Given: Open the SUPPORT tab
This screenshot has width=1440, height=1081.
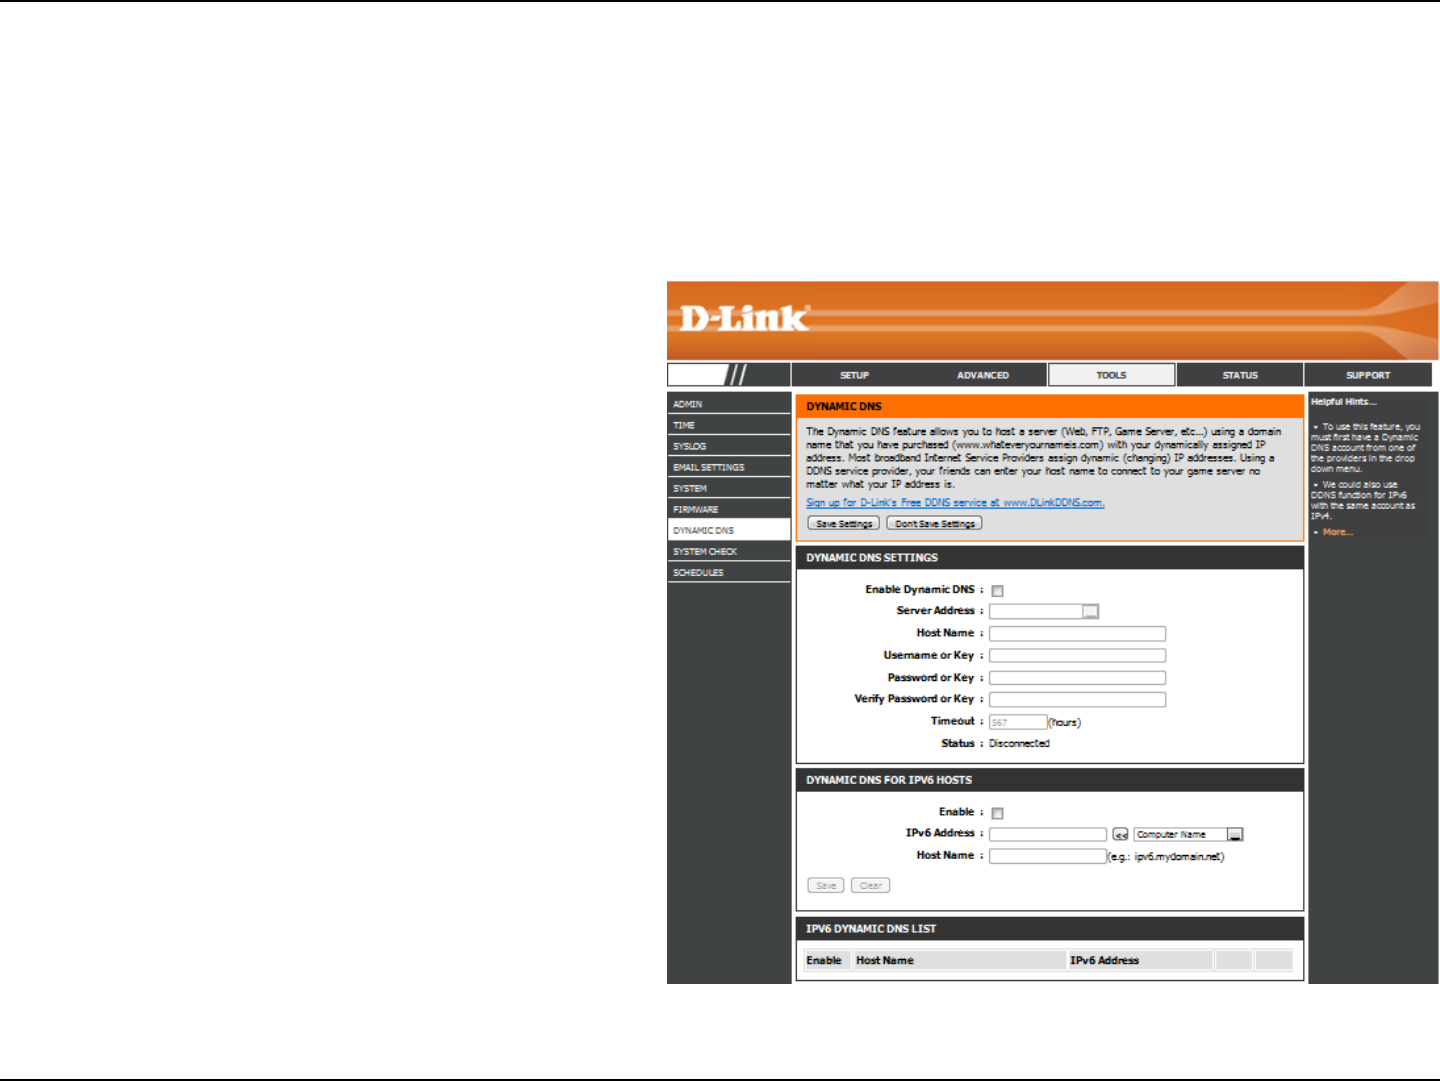Looking at the screenshot, I should 1368,375.
